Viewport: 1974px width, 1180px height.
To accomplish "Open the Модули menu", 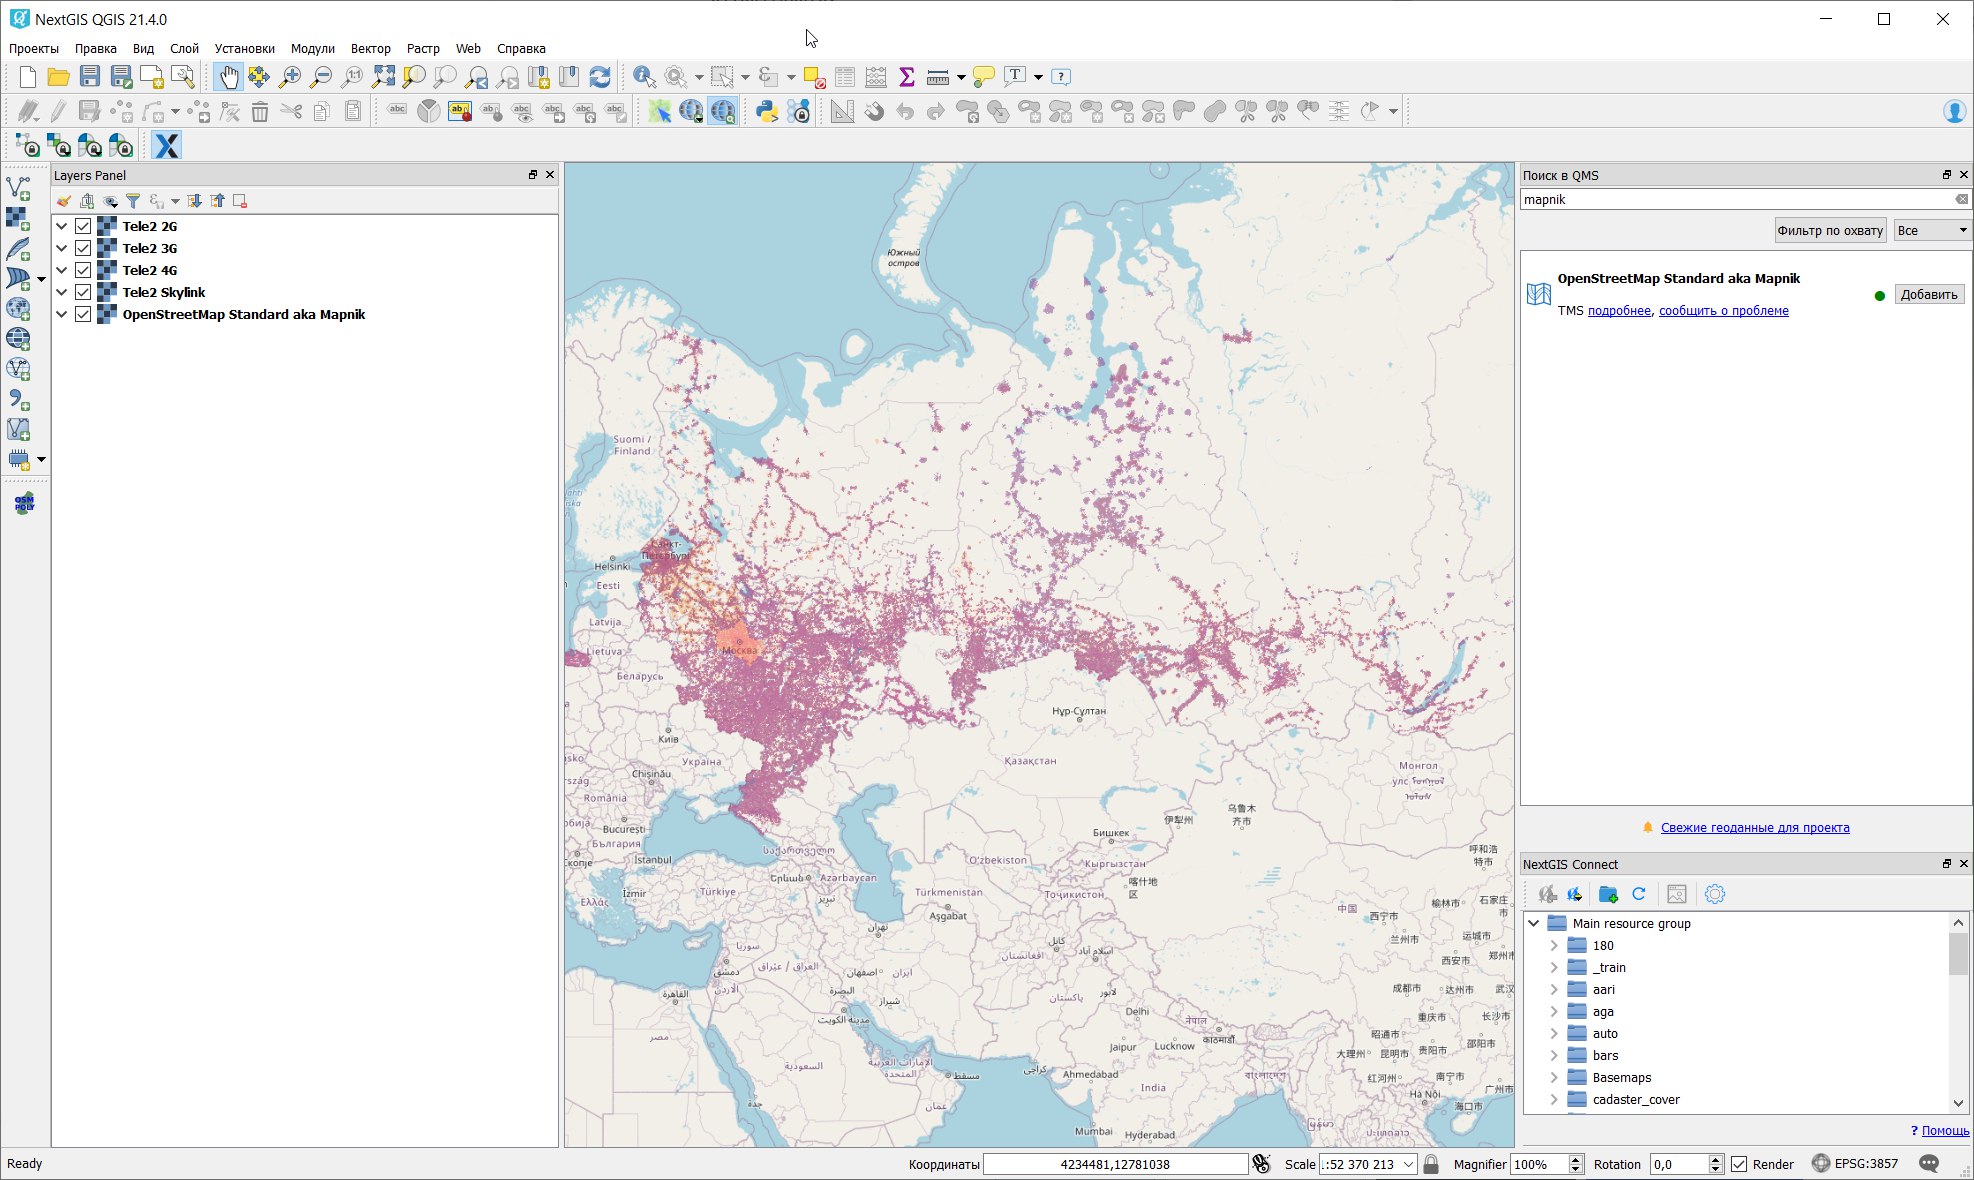I will coord(313,48).
